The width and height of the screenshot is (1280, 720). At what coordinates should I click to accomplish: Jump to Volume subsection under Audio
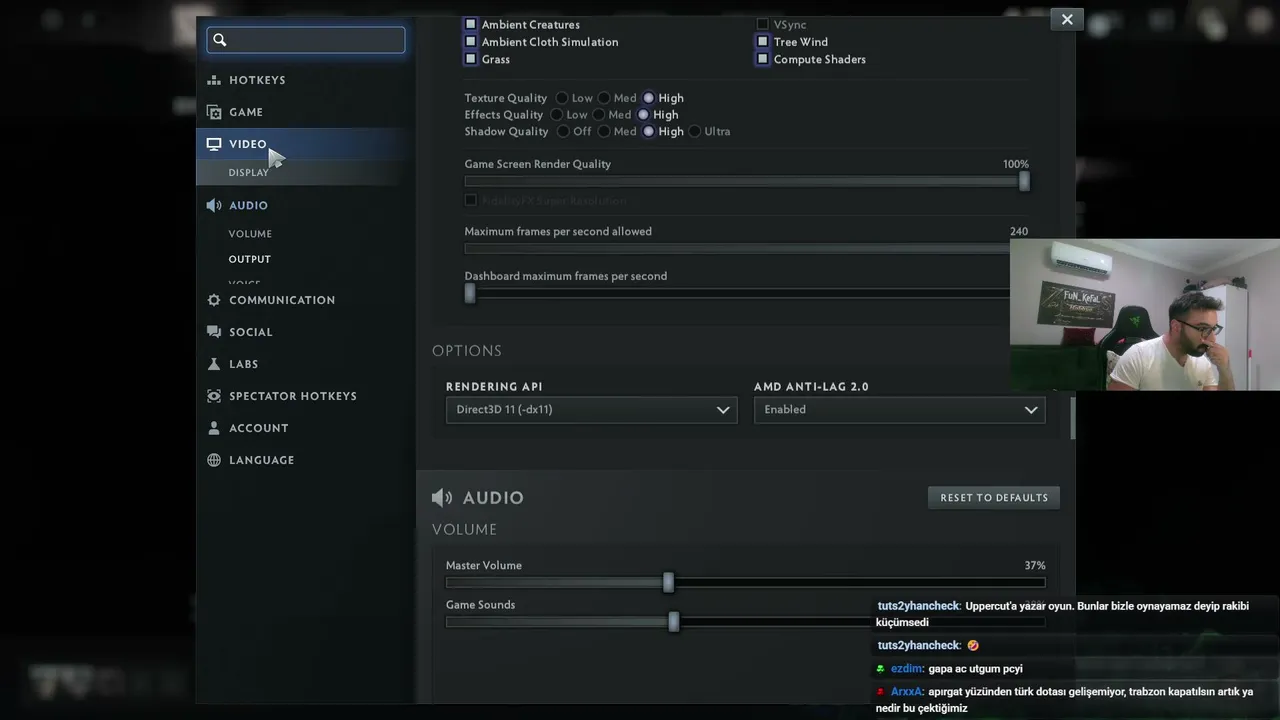pyautogui.click(x=250, y=234)
